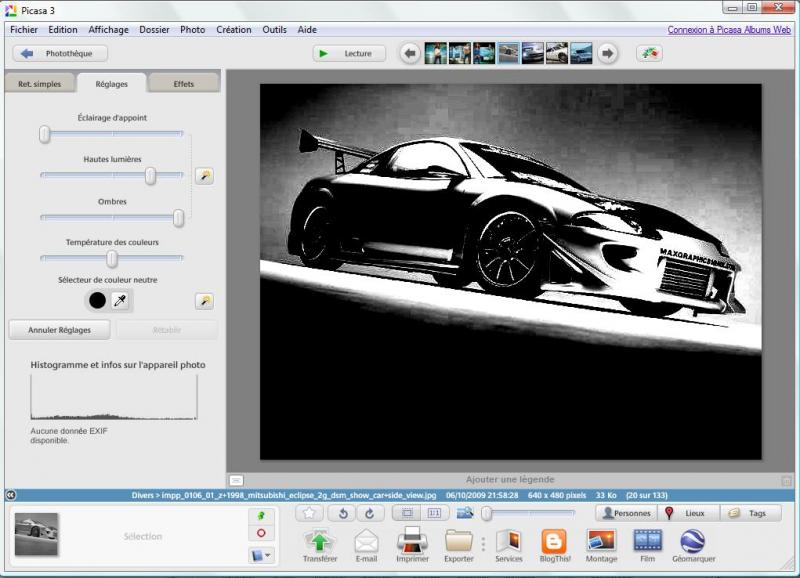800x578 pixels.
Task: Click the colorful experimental edit icon
Action: coord(649,54)
